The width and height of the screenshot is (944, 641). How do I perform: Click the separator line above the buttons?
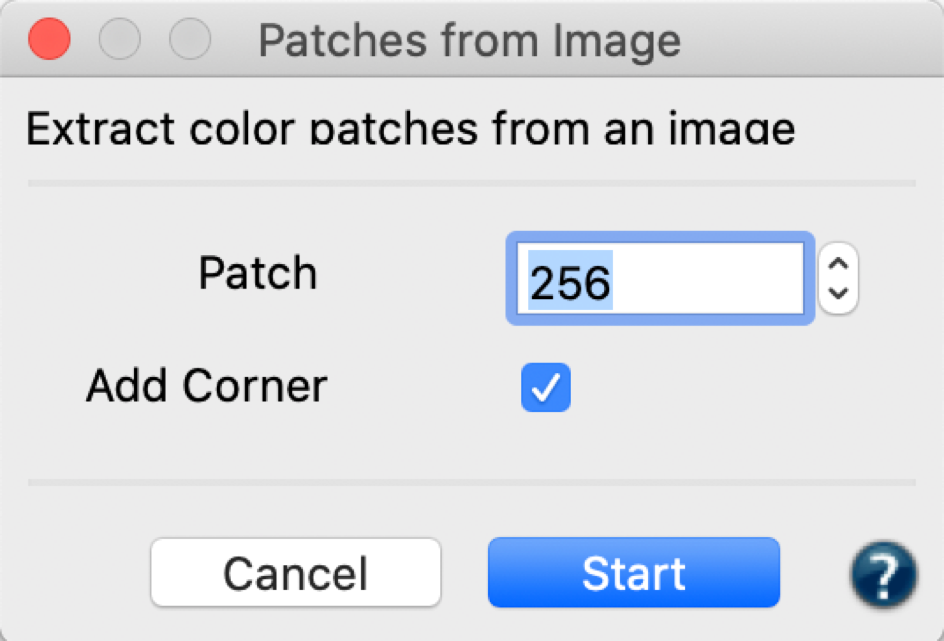tap(471, 482)
